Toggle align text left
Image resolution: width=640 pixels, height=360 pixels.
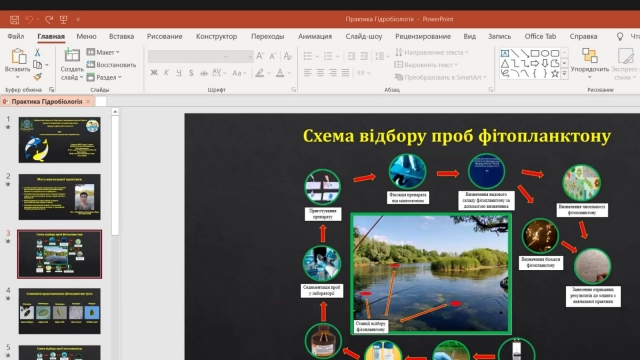coord(308,73)
